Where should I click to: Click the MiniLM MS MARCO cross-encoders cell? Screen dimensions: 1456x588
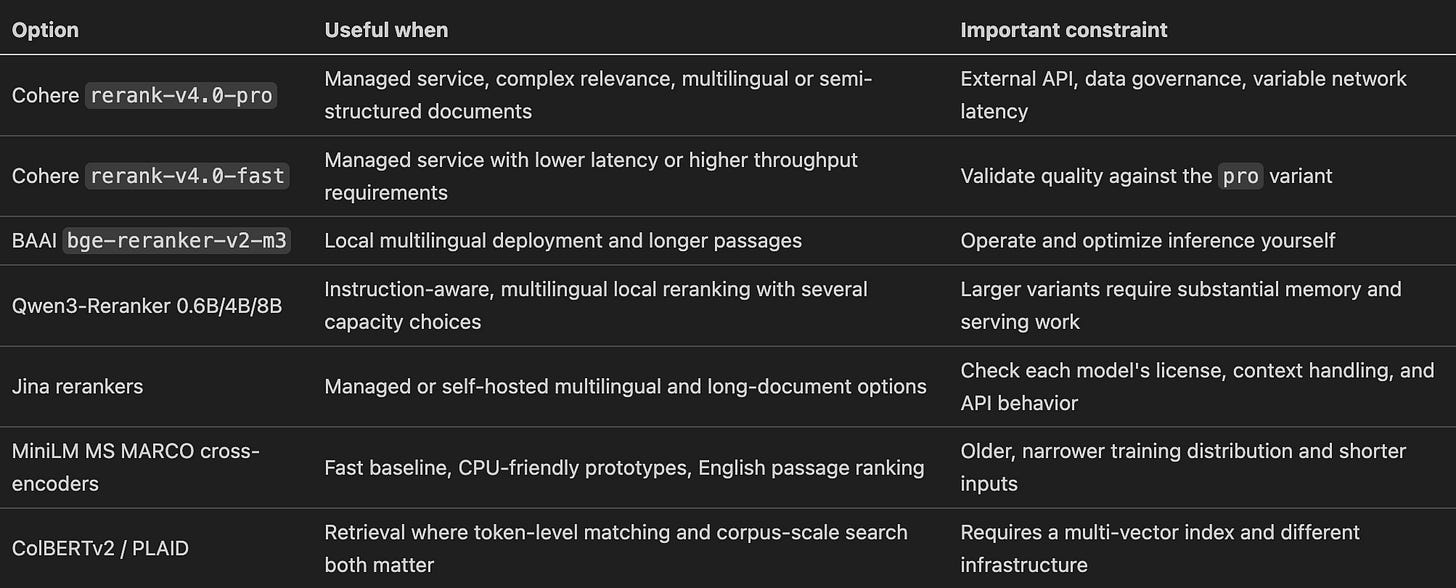(x=136, y=467)
